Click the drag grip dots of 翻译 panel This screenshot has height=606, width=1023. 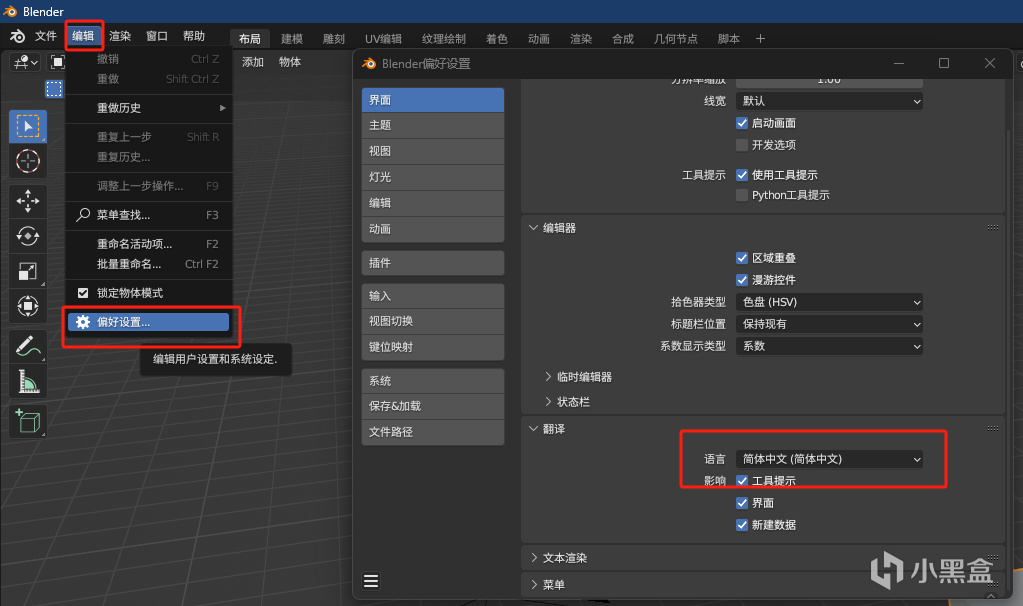[x=993, y=428]
